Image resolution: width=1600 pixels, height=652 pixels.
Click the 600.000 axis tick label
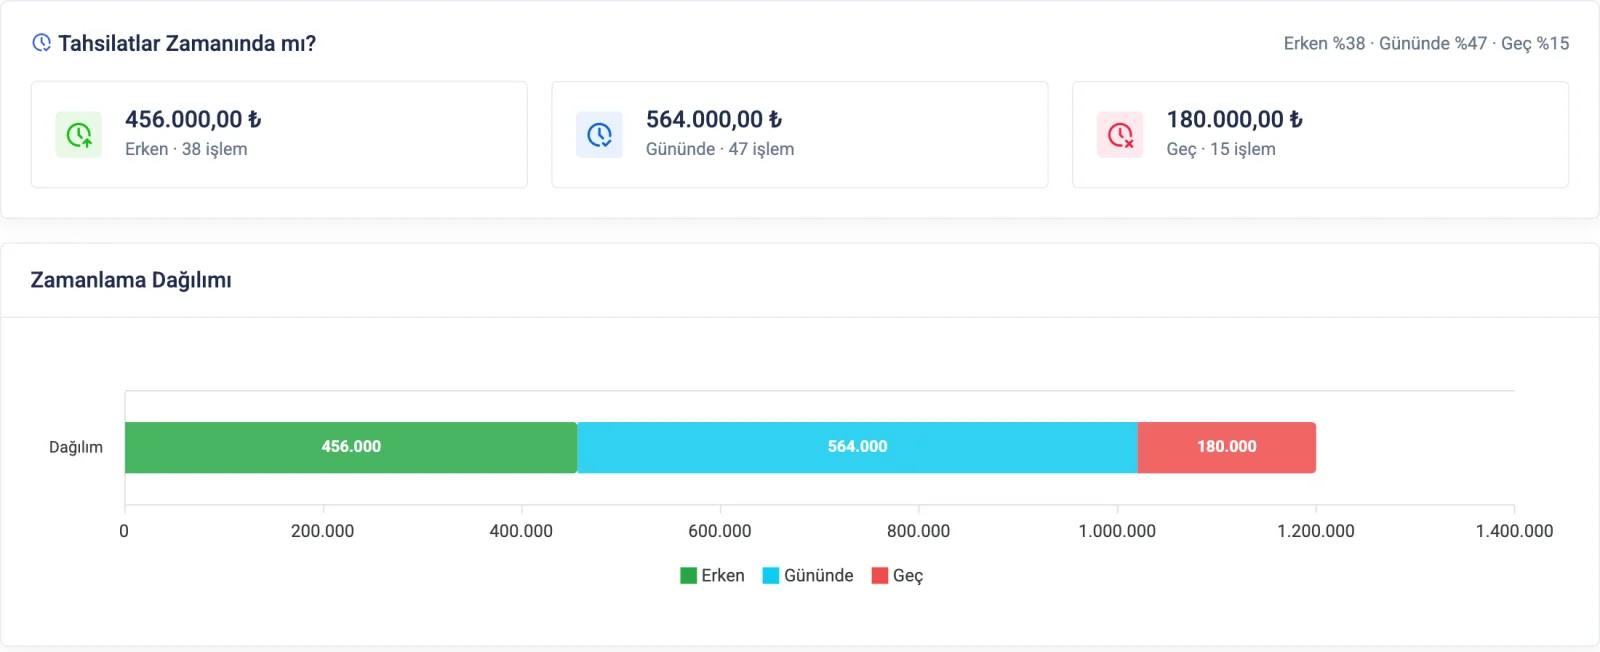coord(720,531)
